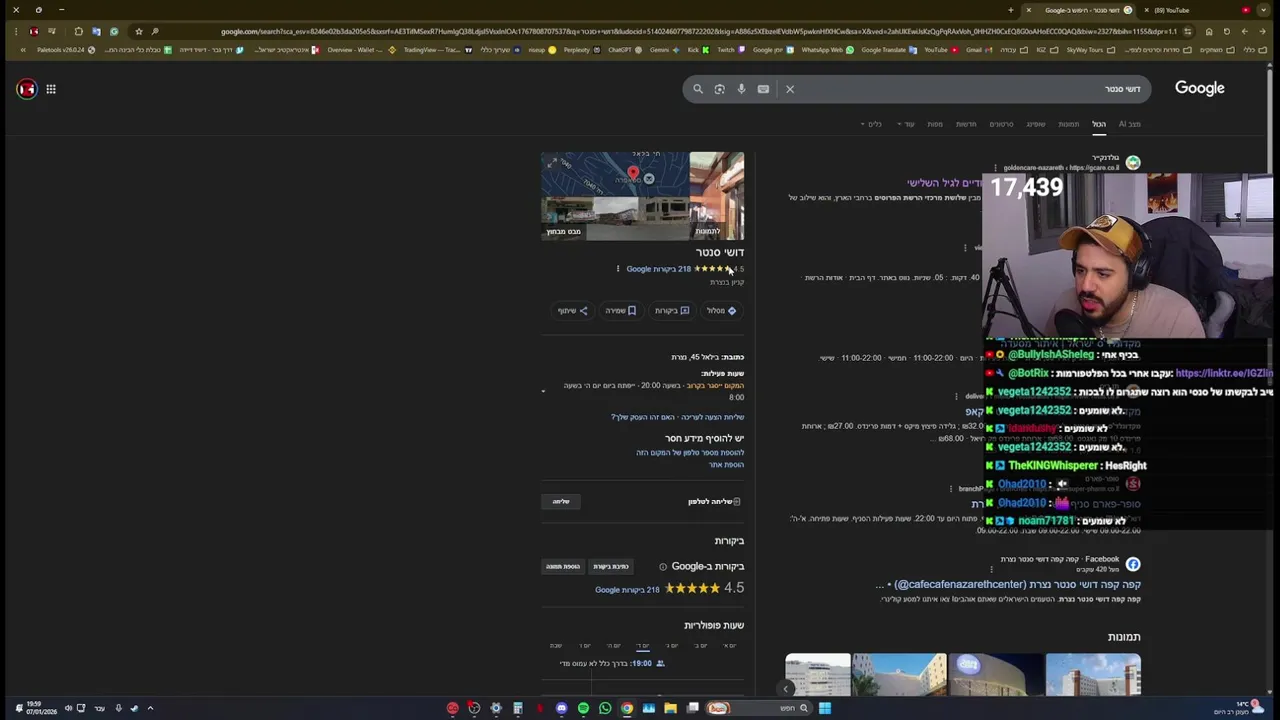The image size is (1280, 720).
Task: Click the שמירה save button
Action: click(620, 311)
